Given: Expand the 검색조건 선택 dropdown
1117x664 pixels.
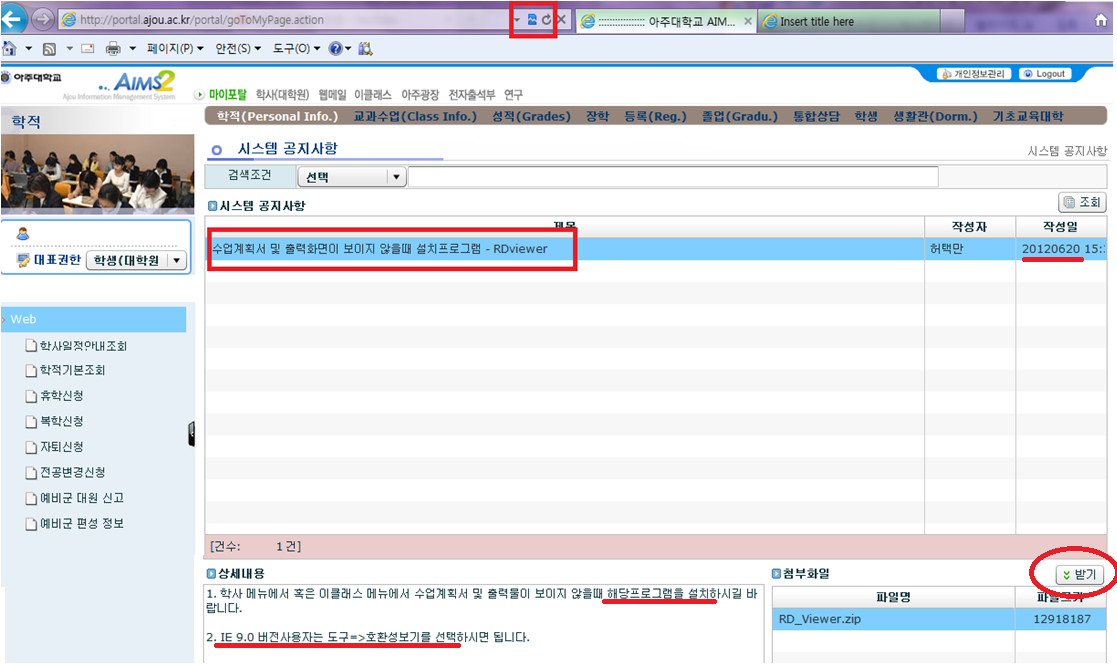Looking at the screenshot, I should (x=396, y=177).
